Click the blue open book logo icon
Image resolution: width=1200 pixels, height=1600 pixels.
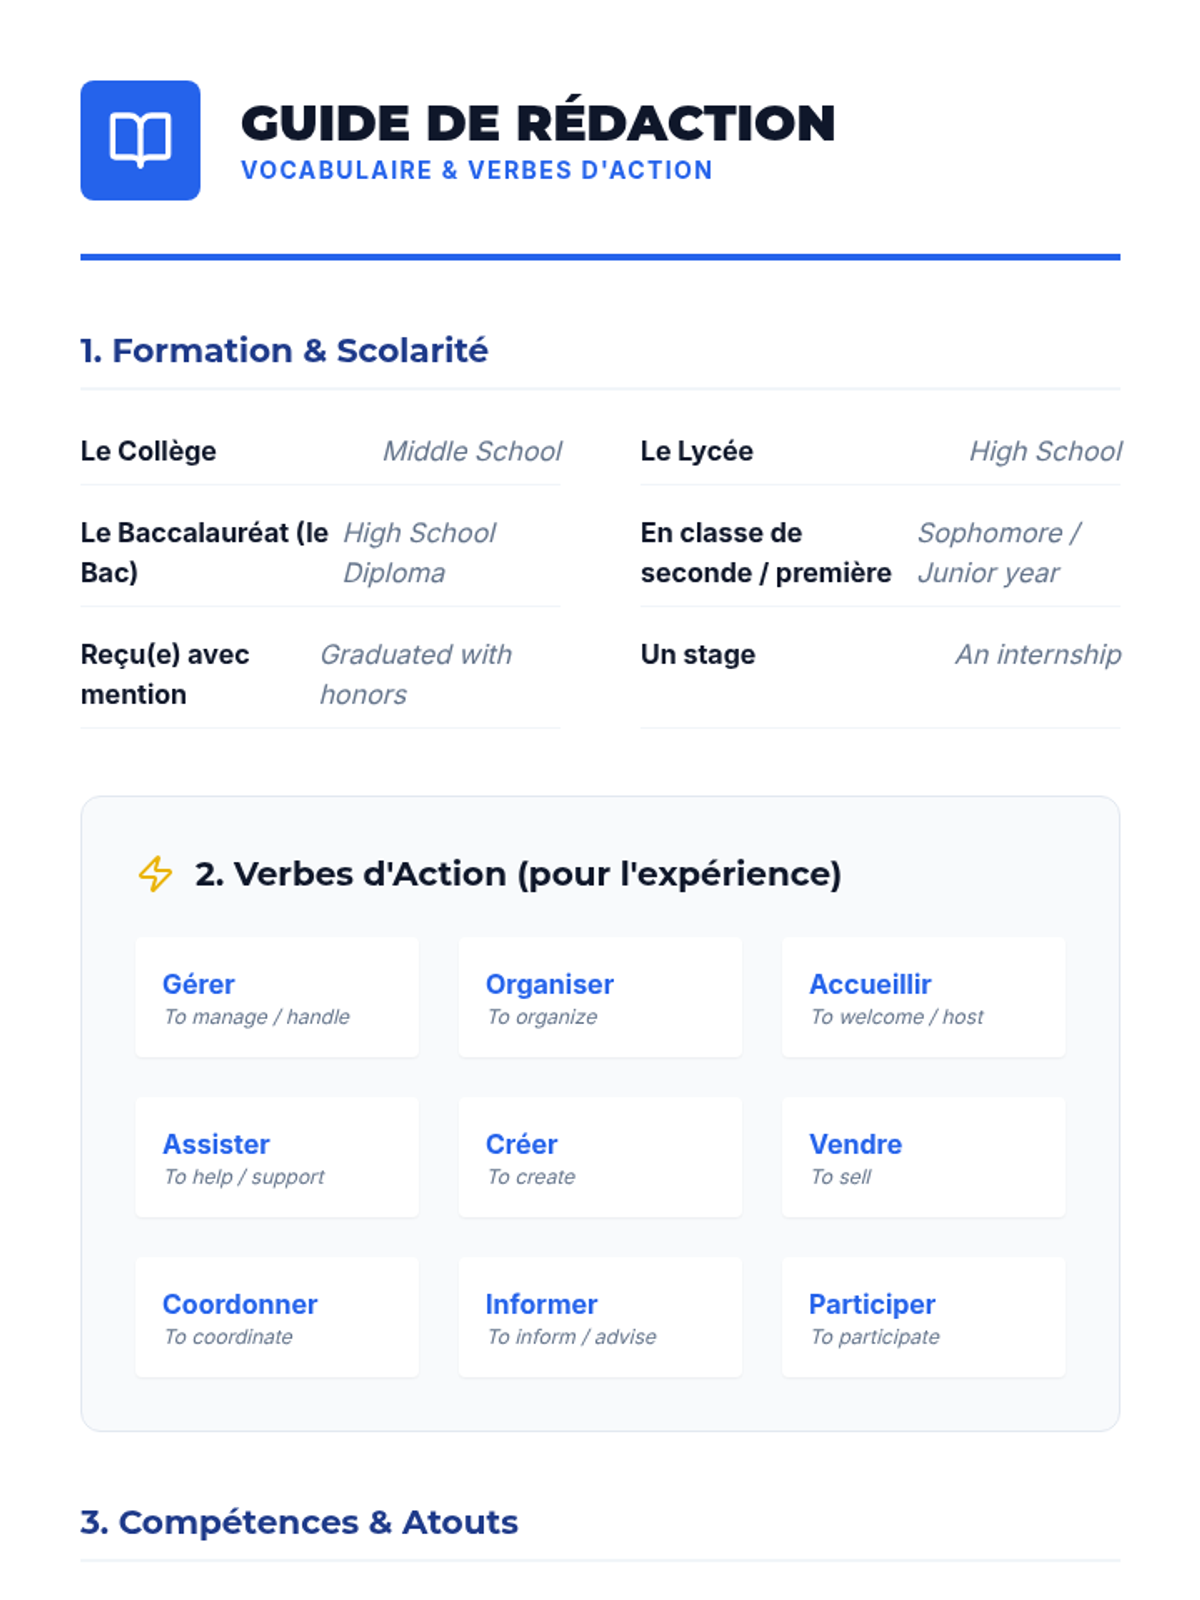[x=140, y=140]
